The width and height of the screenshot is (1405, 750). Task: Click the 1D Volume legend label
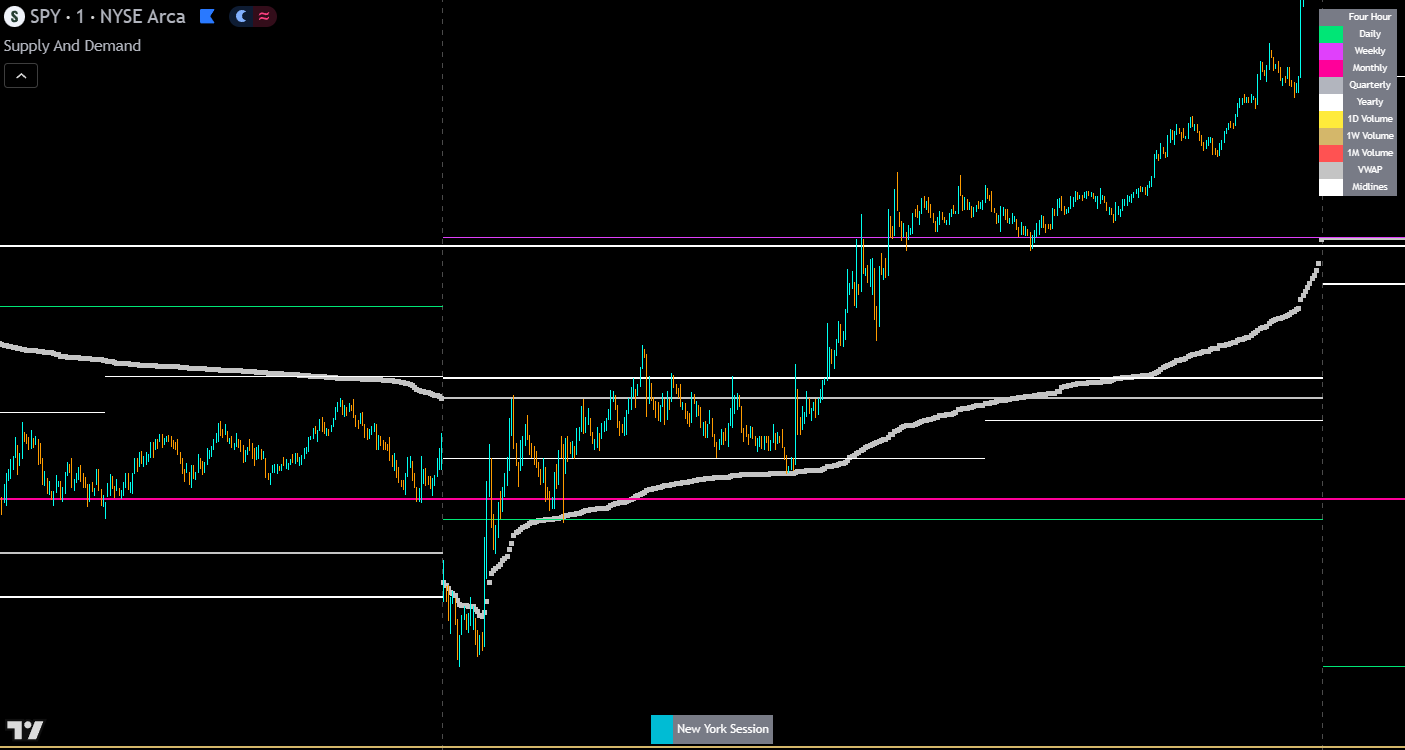point(1369,119)
